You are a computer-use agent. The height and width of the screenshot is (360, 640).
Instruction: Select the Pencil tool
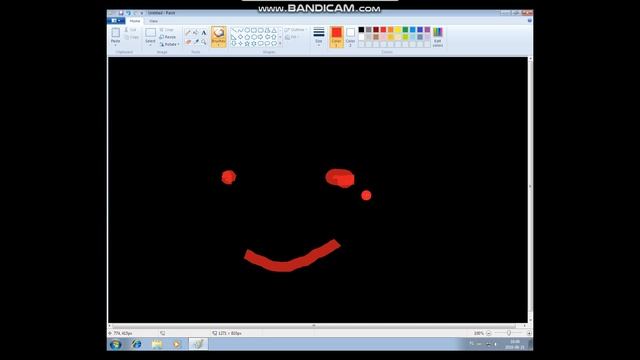pos(188,33)
